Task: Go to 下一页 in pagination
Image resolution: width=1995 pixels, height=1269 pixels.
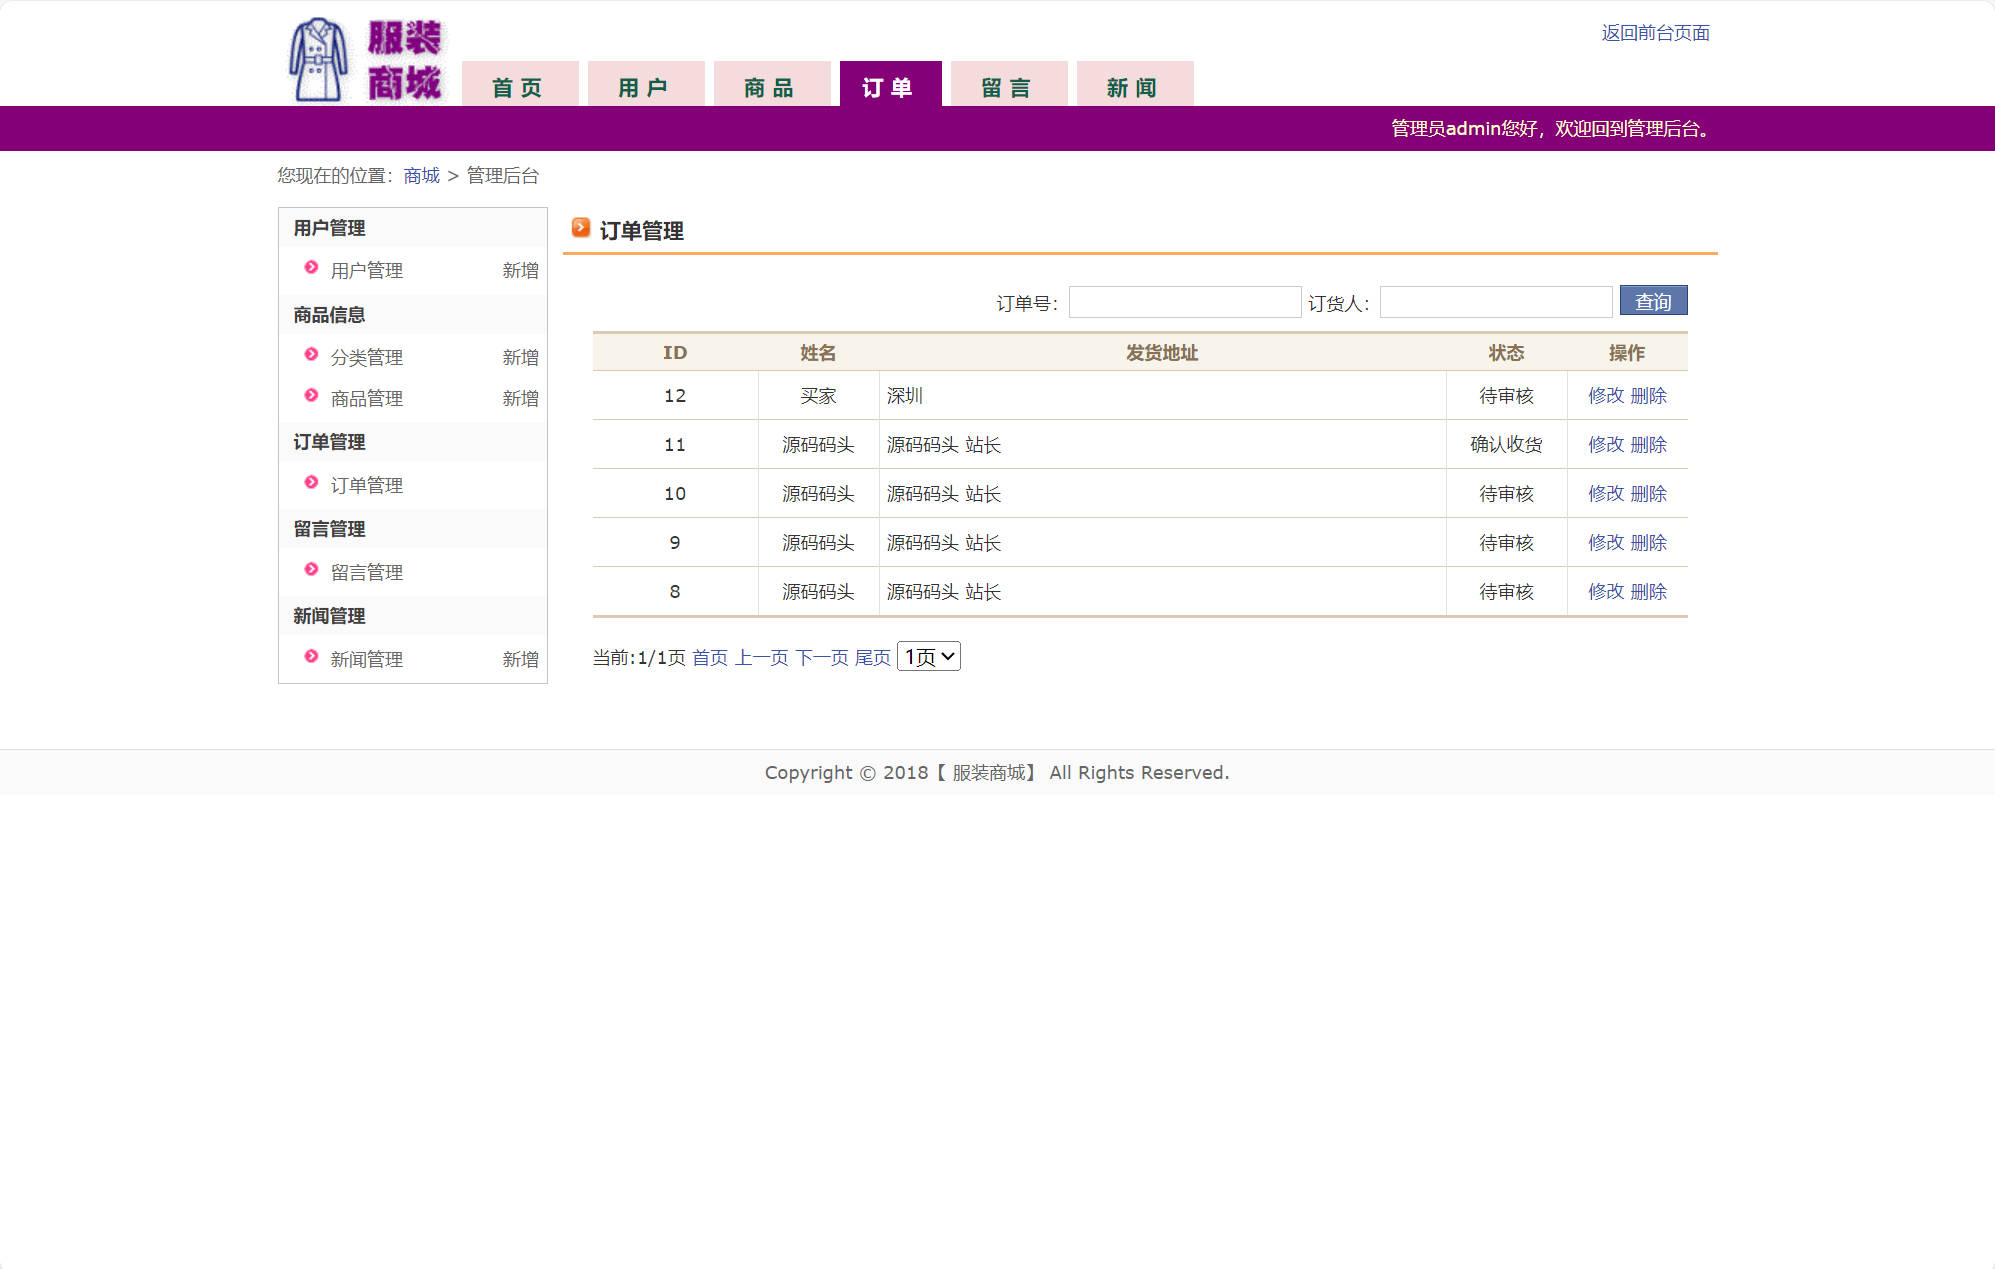Action: pyautogui.click(x=821, y=658)
